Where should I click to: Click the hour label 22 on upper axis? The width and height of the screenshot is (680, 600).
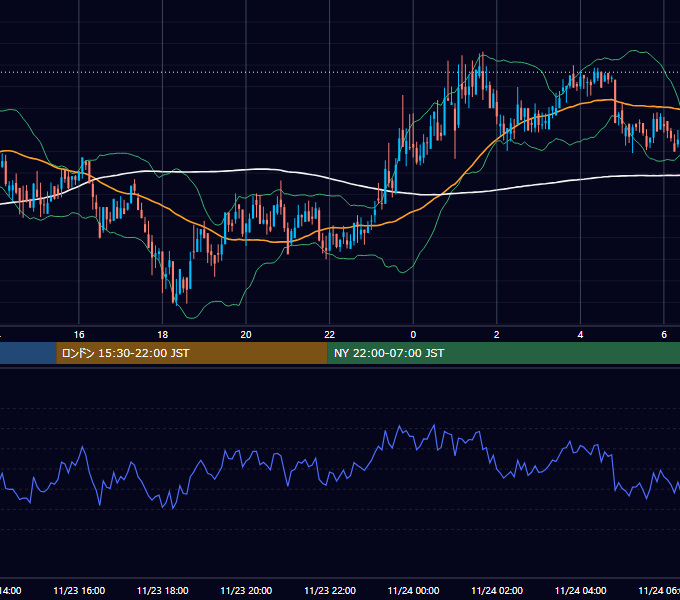point(330,335)
